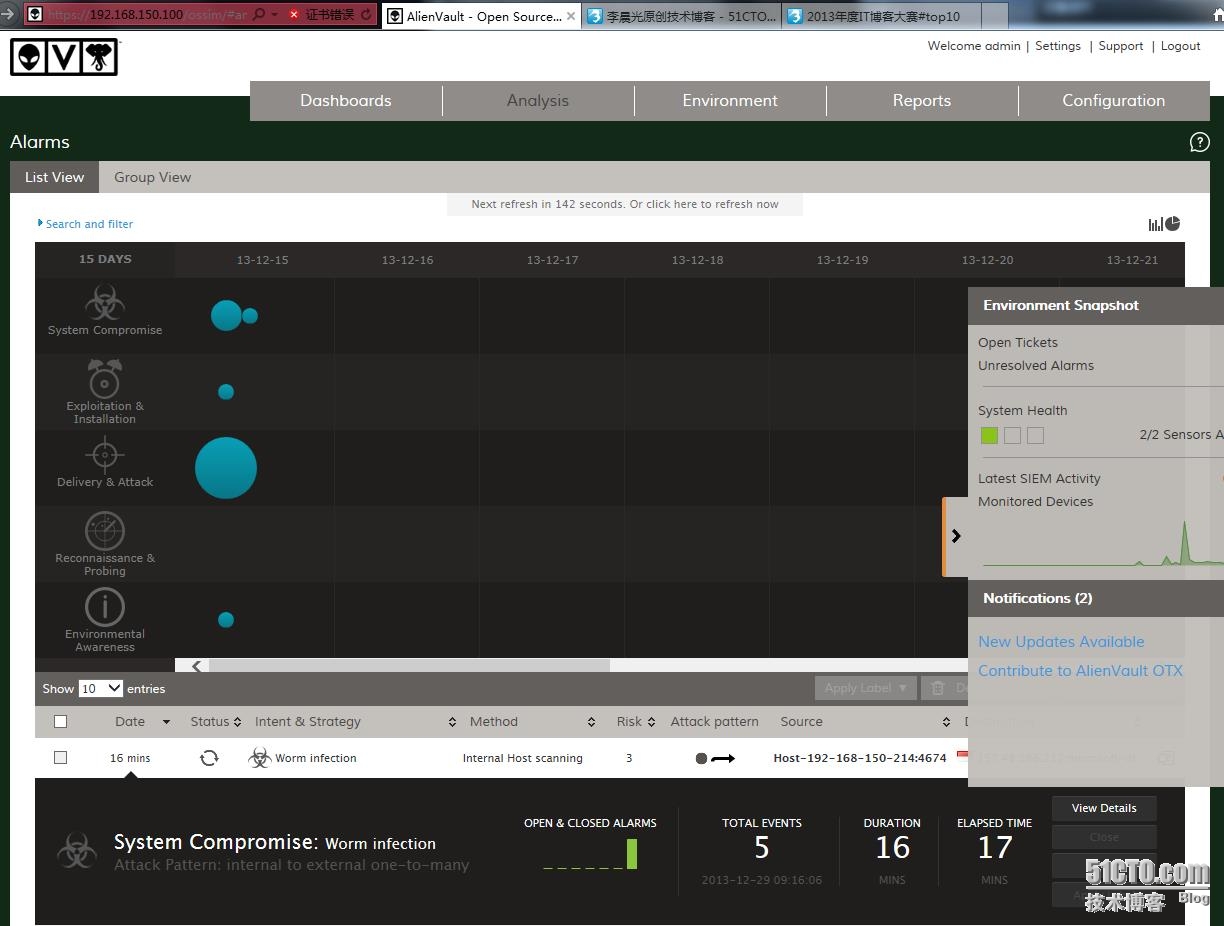Switch to the 2013 IT blog contest tab
The width and height of the screenshot is (1224, 926).
coord(882,16)
